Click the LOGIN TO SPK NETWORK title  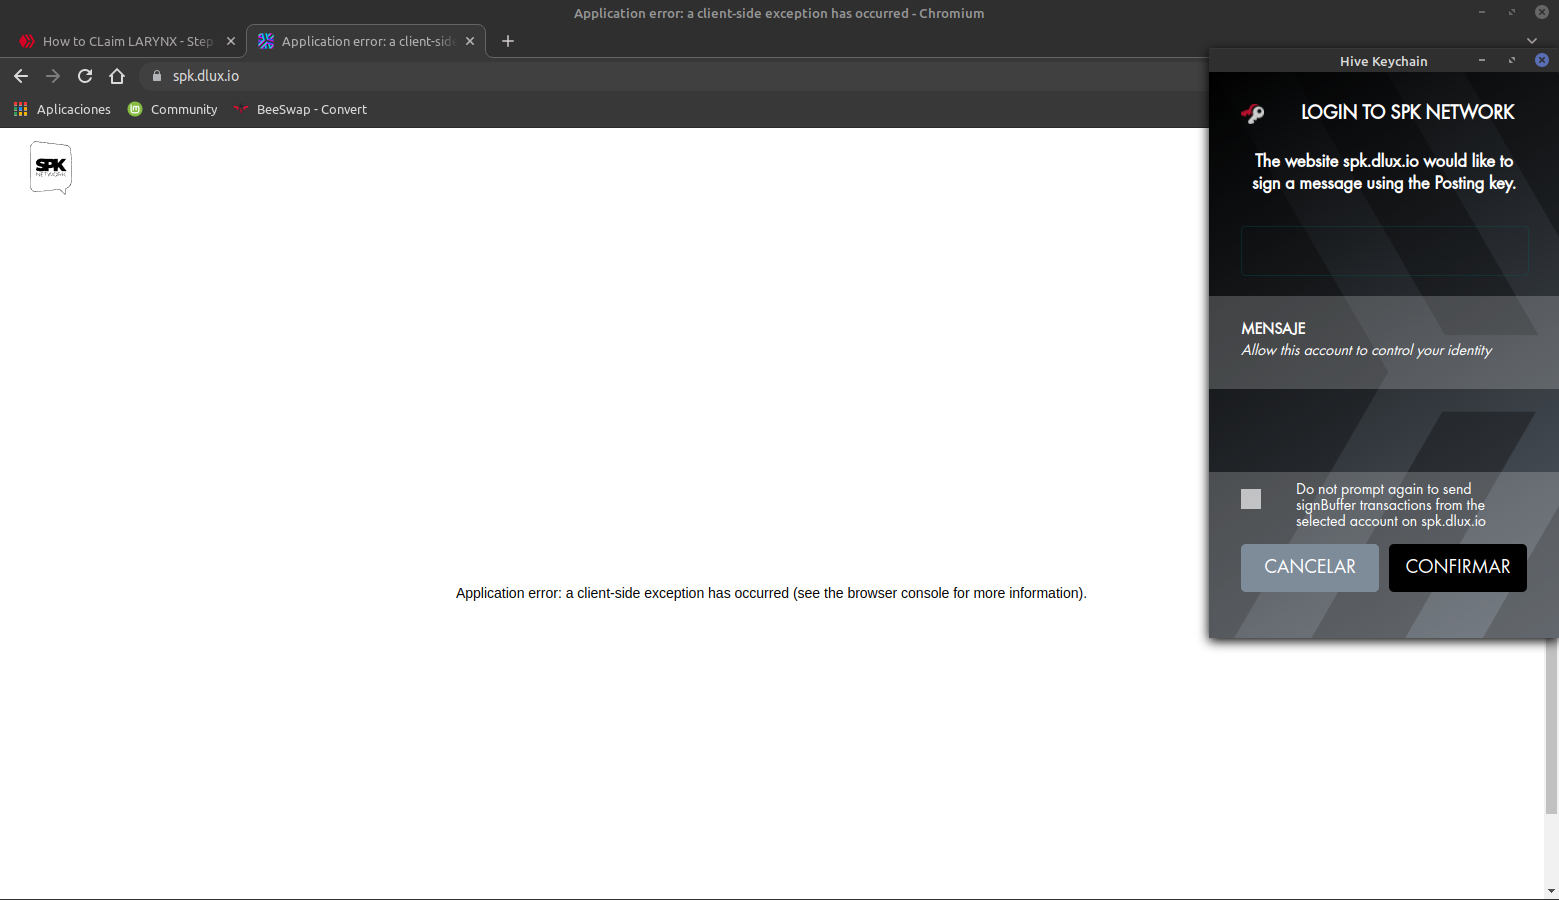1408,112
